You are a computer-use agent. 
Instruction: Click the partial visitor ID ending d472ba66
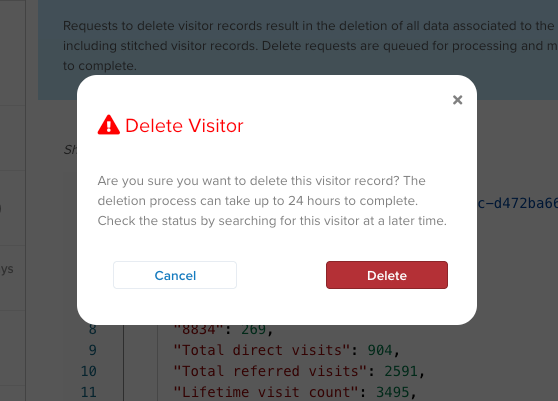point(518,203)
